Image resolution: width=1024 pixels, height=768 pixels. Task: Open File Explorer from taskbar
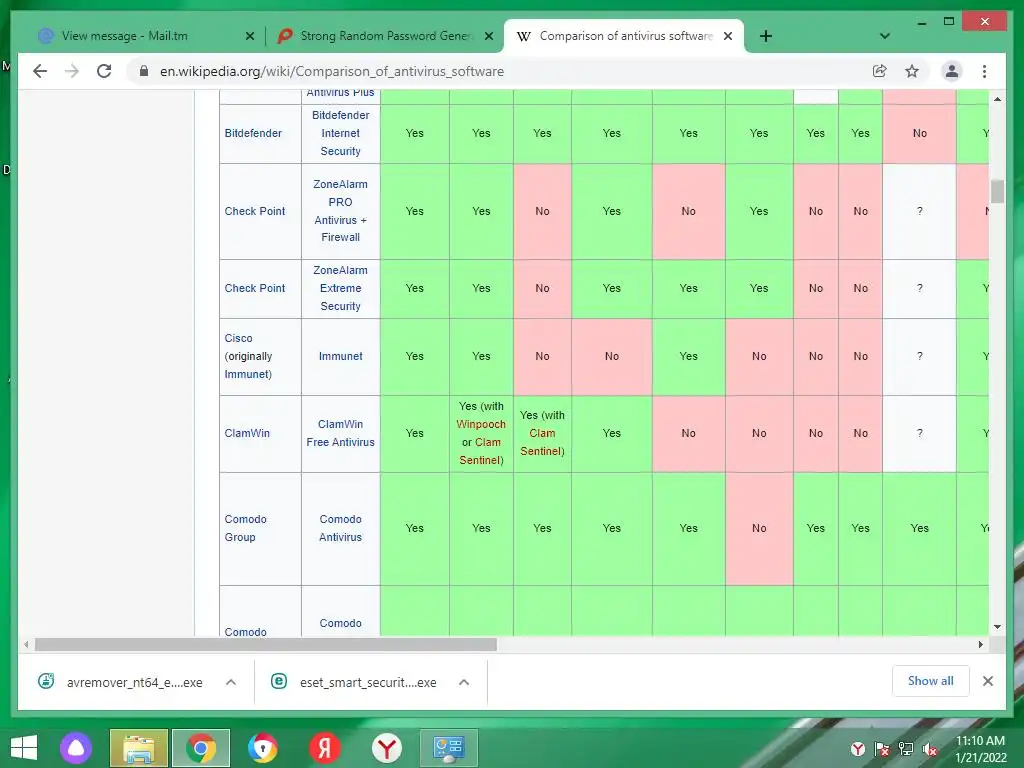tap(139, 748)
